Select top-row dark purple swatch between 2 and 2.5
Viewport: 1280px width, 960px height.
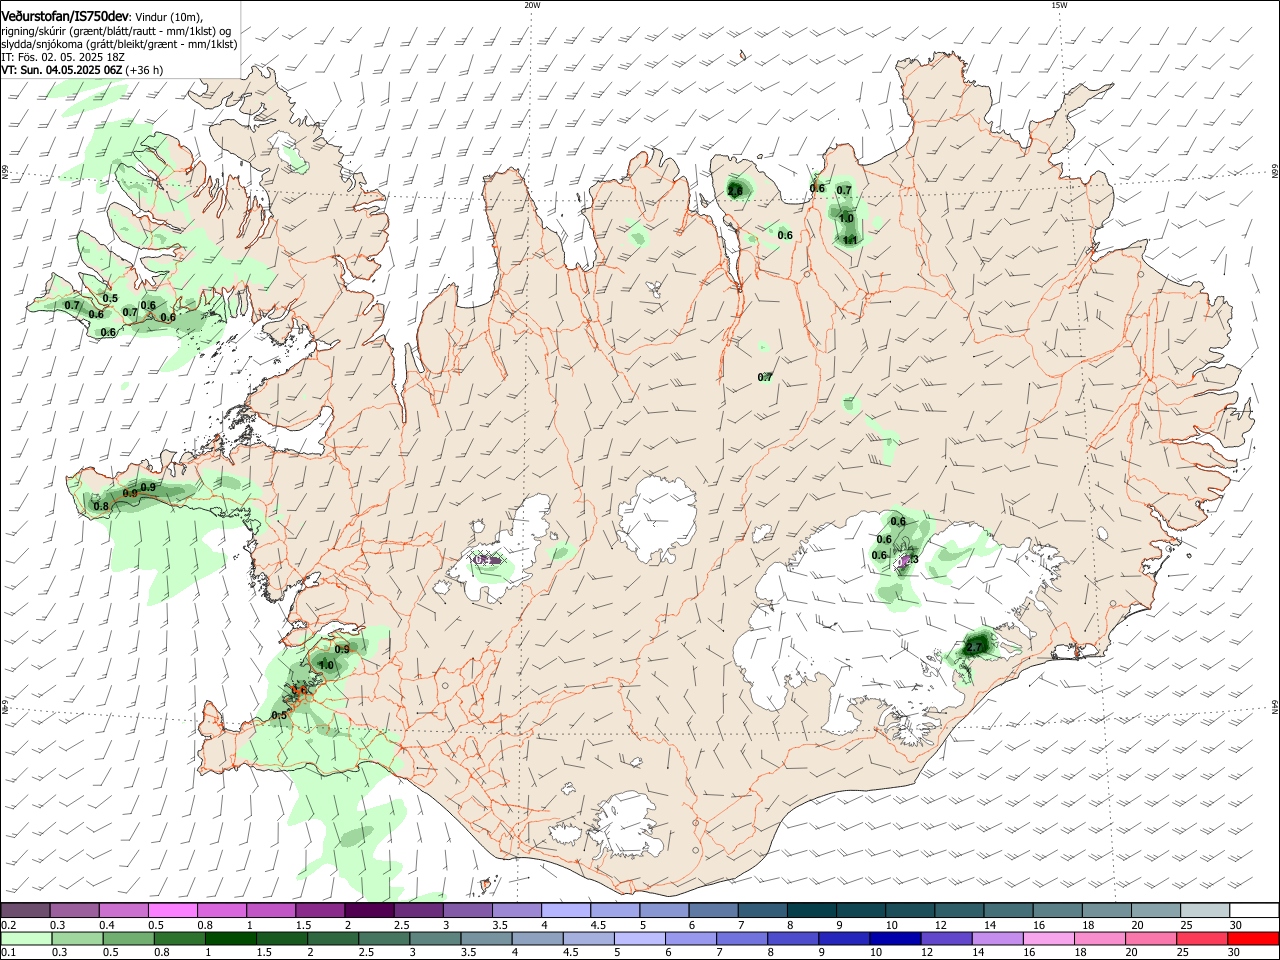[x=368, y=911]
